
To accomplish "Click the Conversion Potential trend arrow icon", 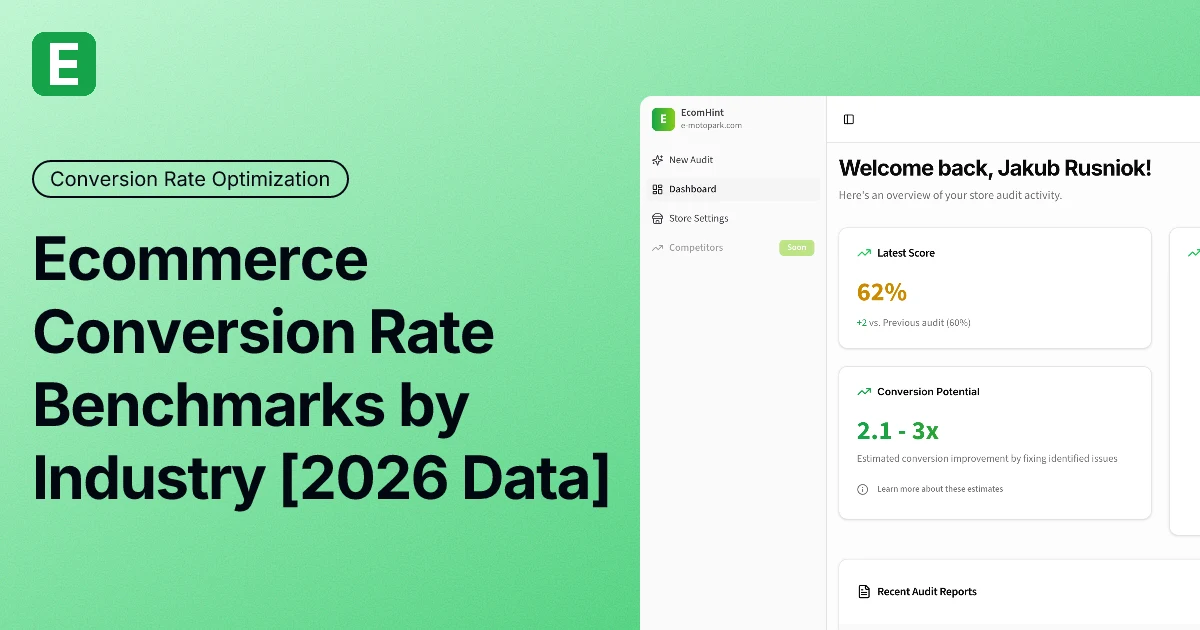I will (x=864, y=392).
